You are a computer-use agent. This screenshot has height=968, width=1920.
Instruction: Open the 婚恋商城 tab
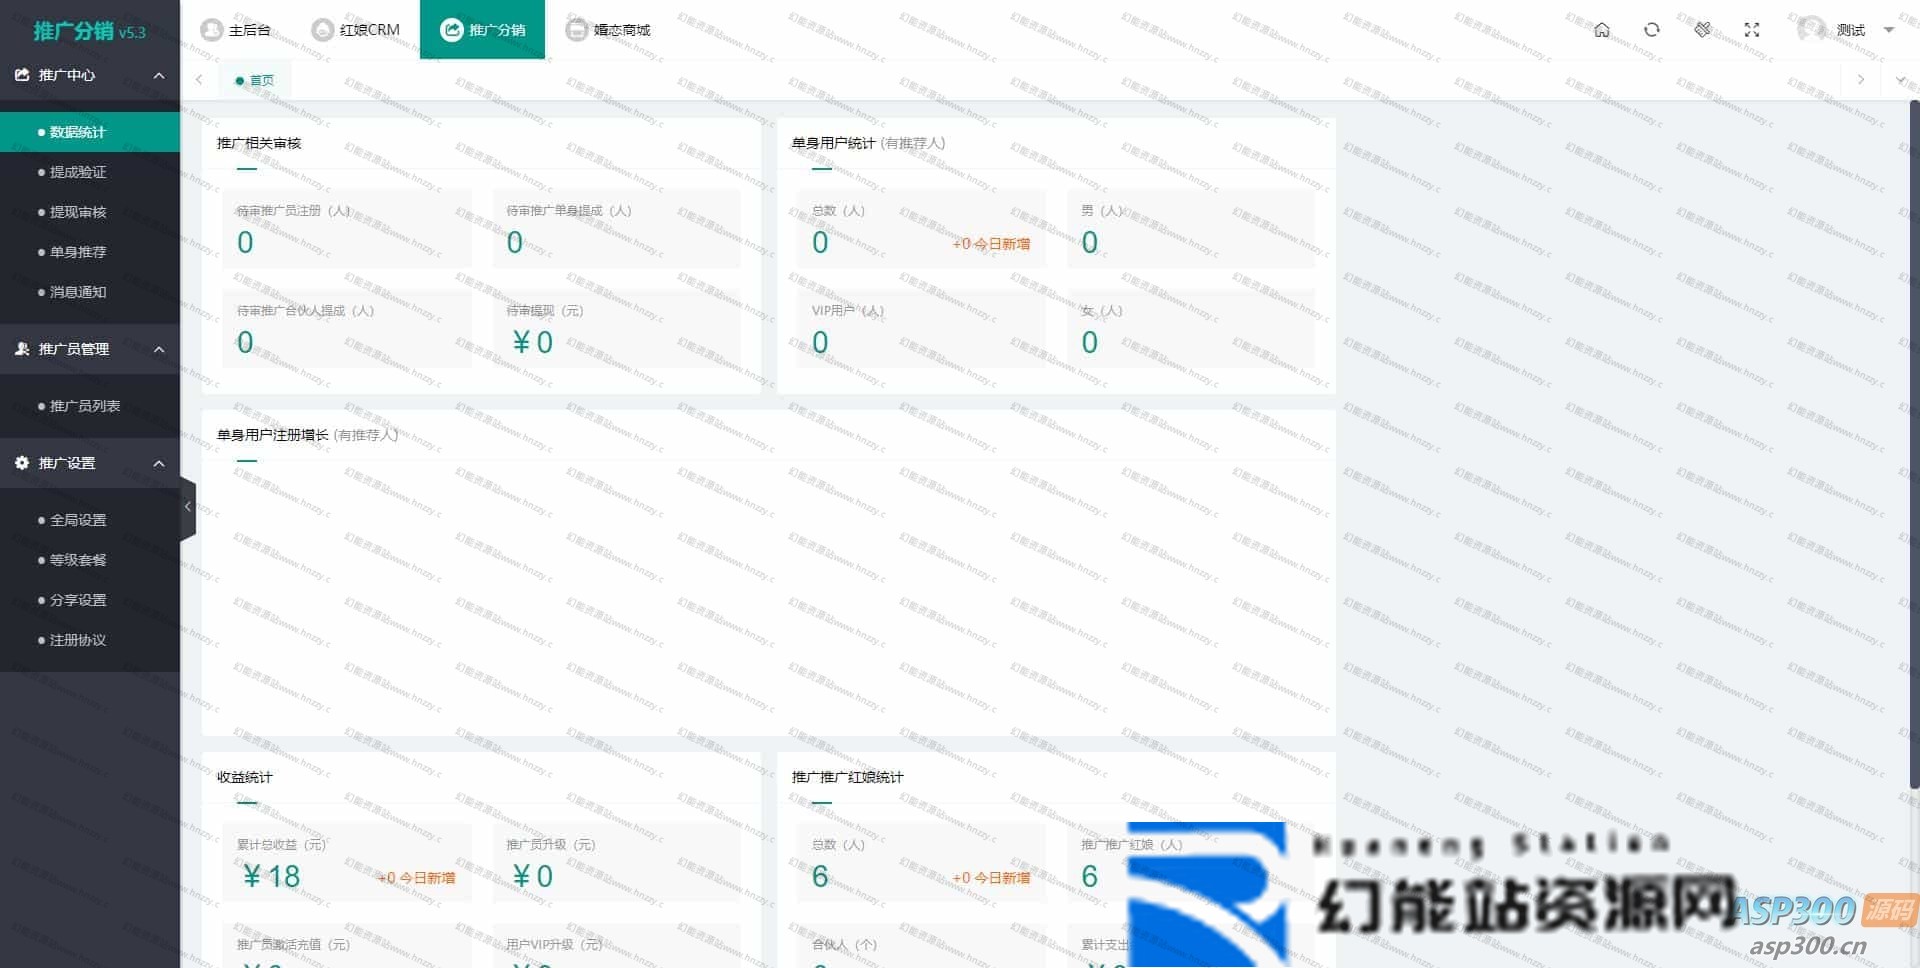pyautogui.click(x=608, y=30)
